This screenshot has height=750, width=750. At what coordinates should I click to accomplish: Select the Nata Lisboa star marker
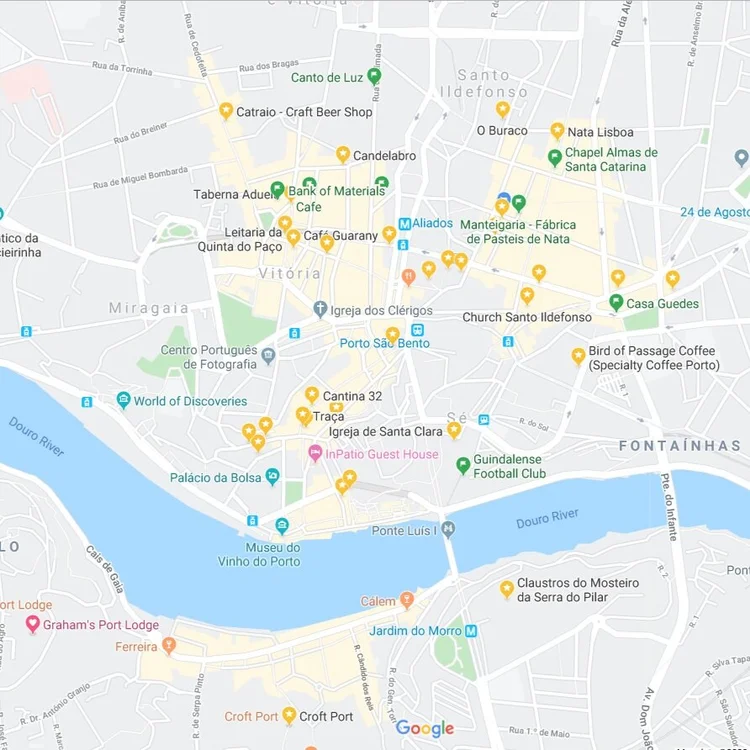pos(557,131)
